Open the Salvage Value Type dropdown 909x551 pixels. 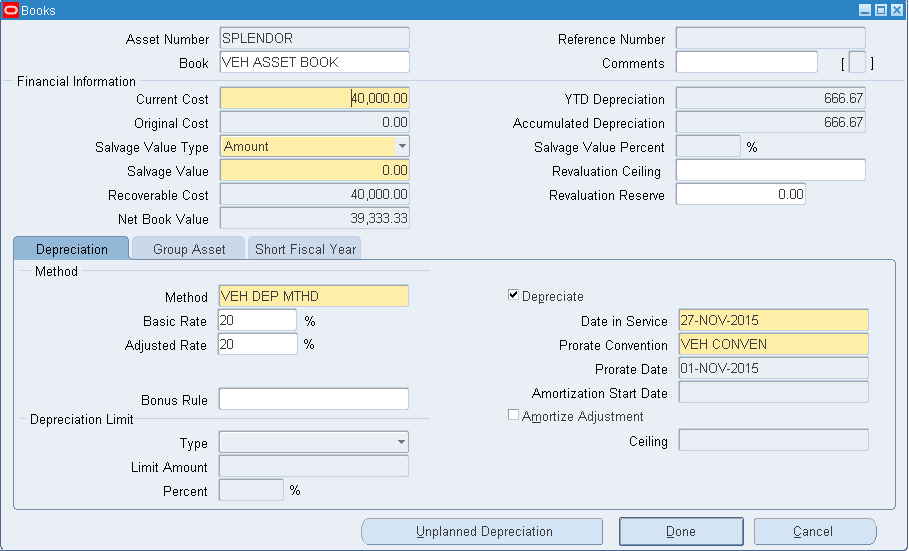click(x=402, y=146)
